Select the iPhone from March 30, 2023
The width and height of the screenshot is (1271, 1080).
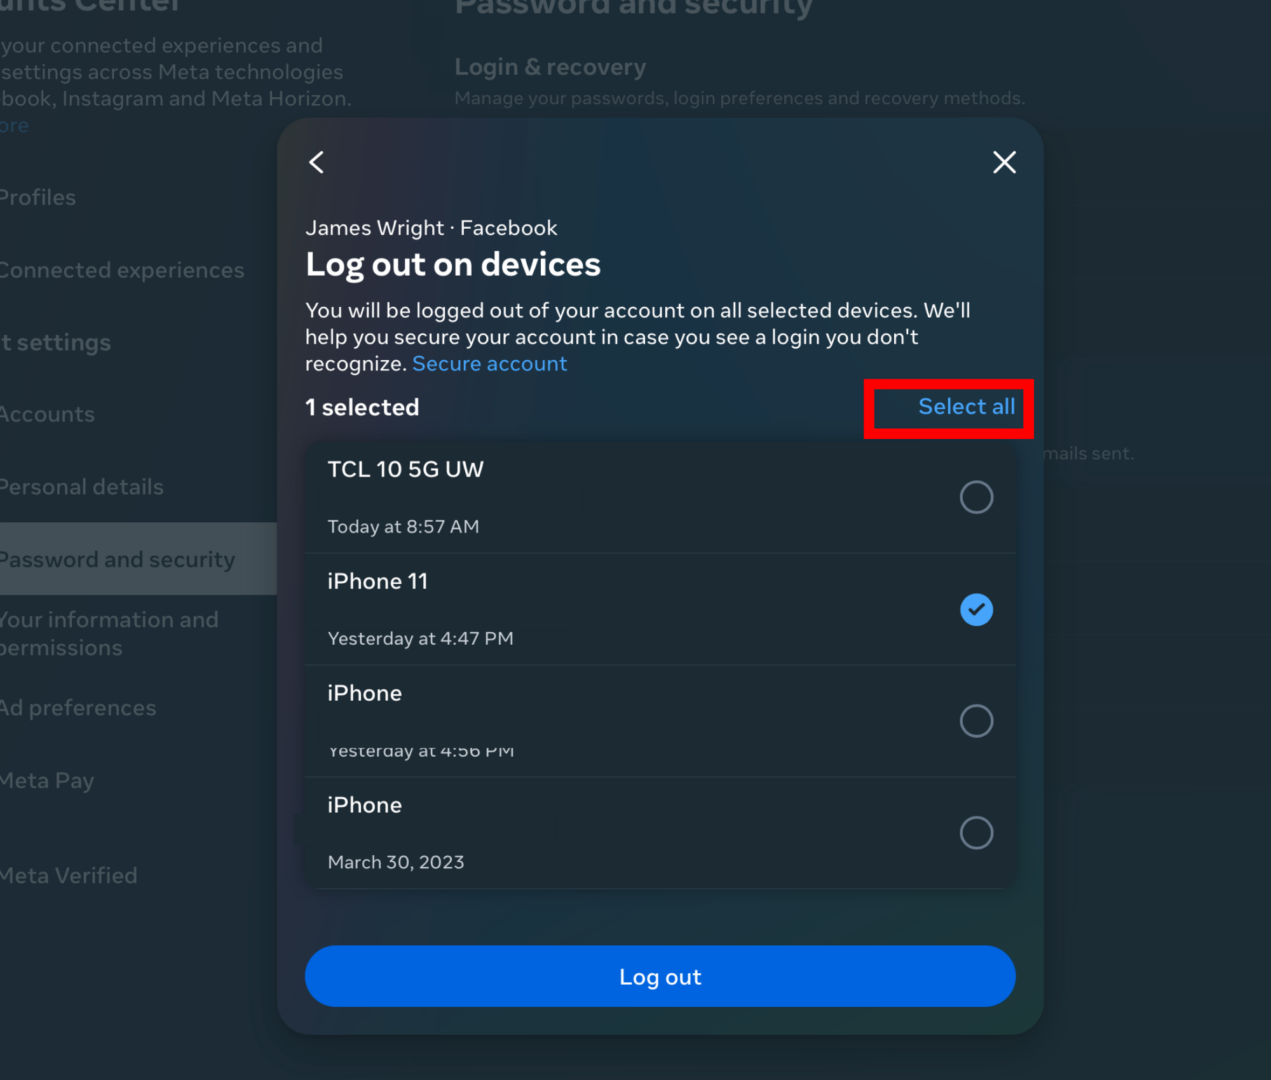(x=976, y=833)
